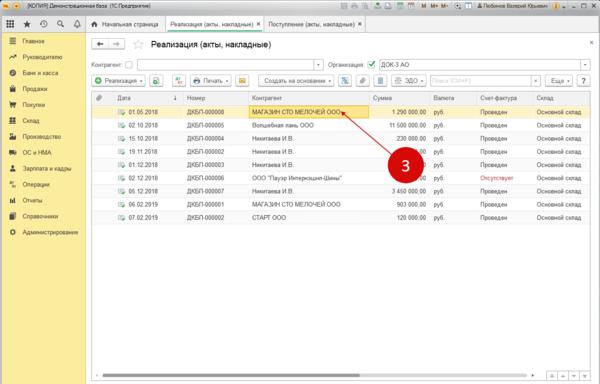Open Покупки section in sidebar
The height and width of the screenshot is (384, 600).
point(34,105)
